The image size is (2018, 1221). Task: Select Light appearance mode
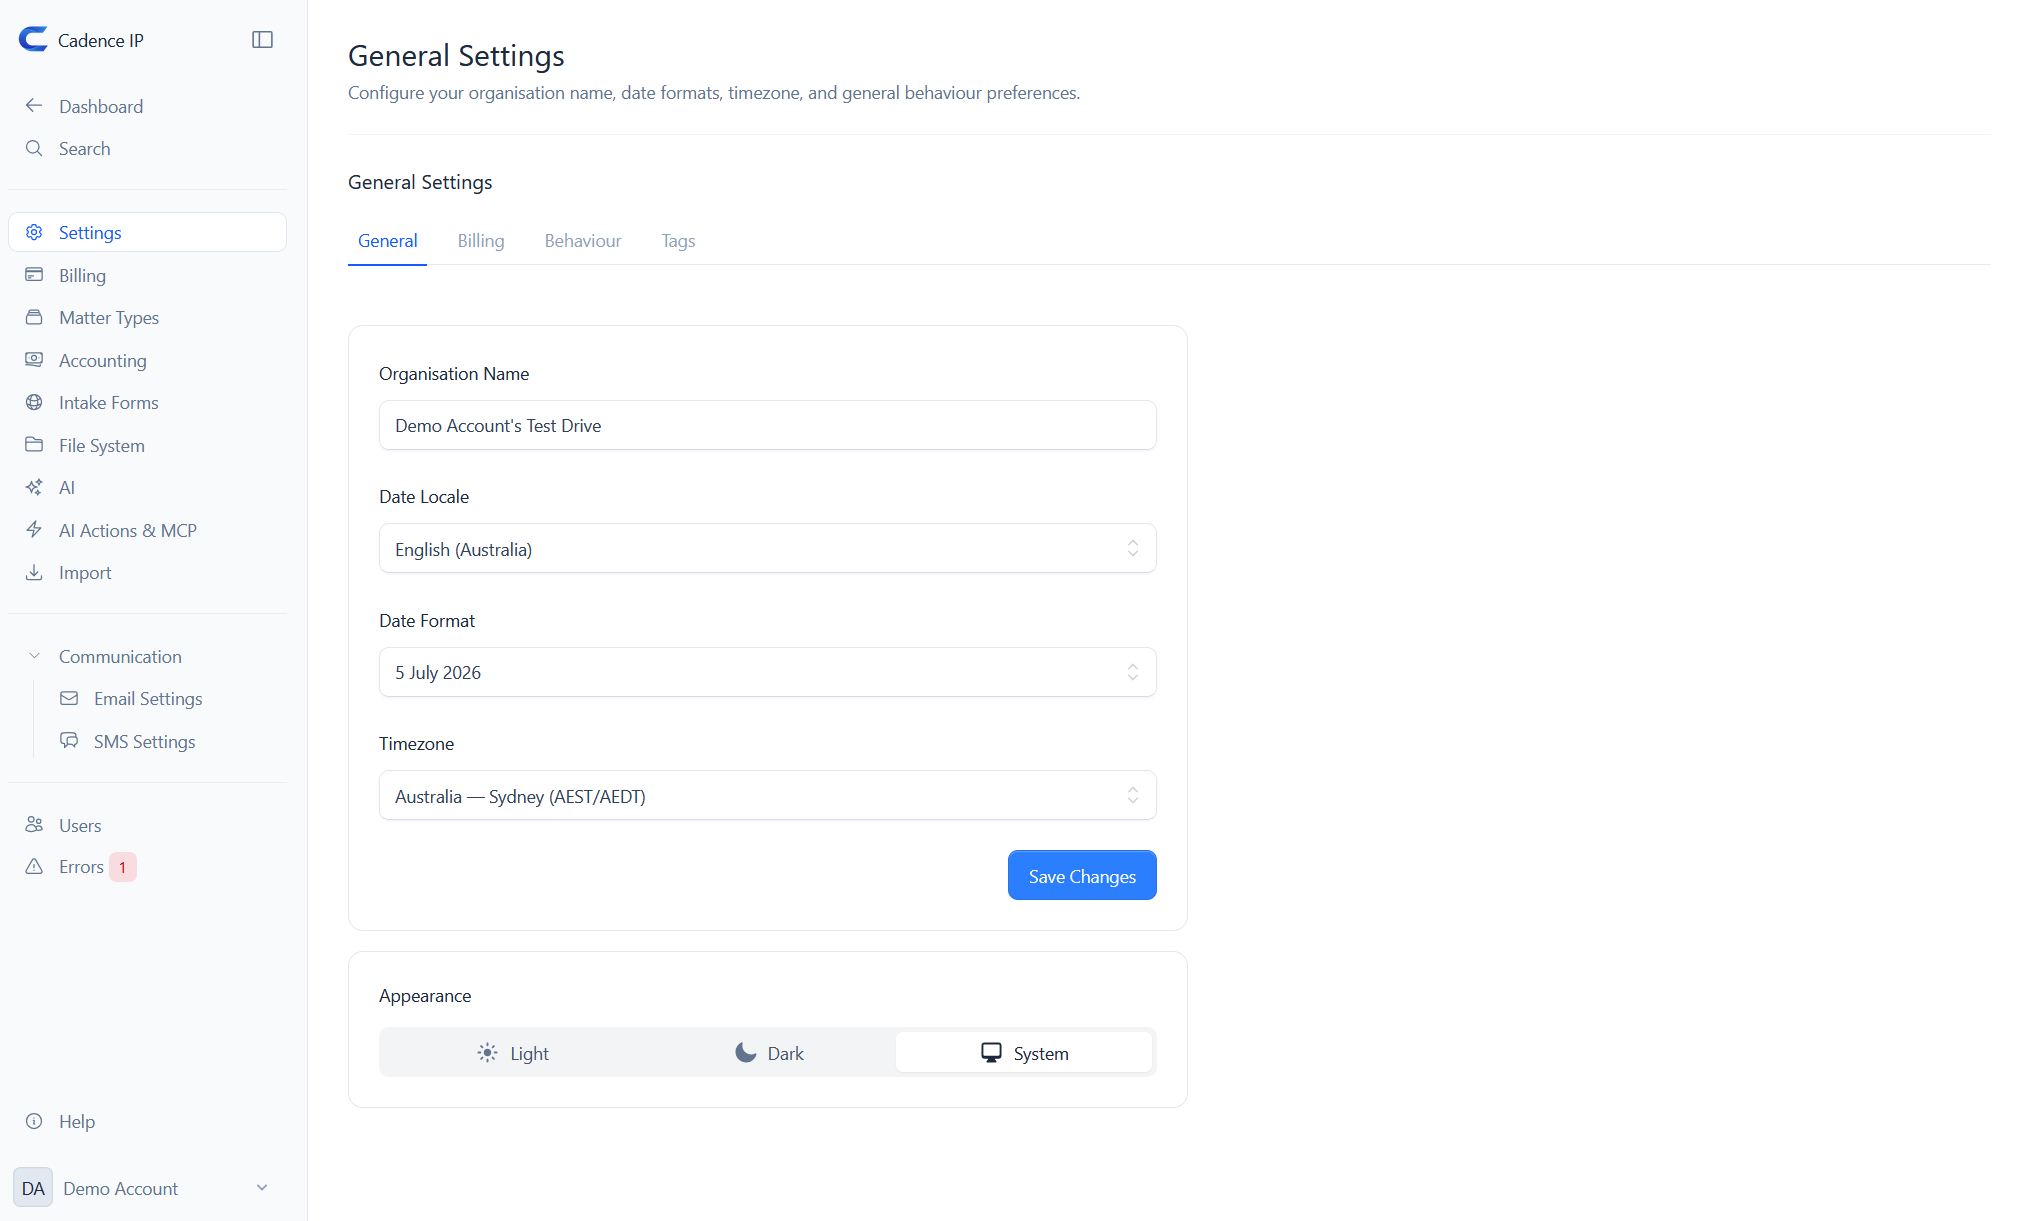pyautogui.click(x=512, y=1053)
